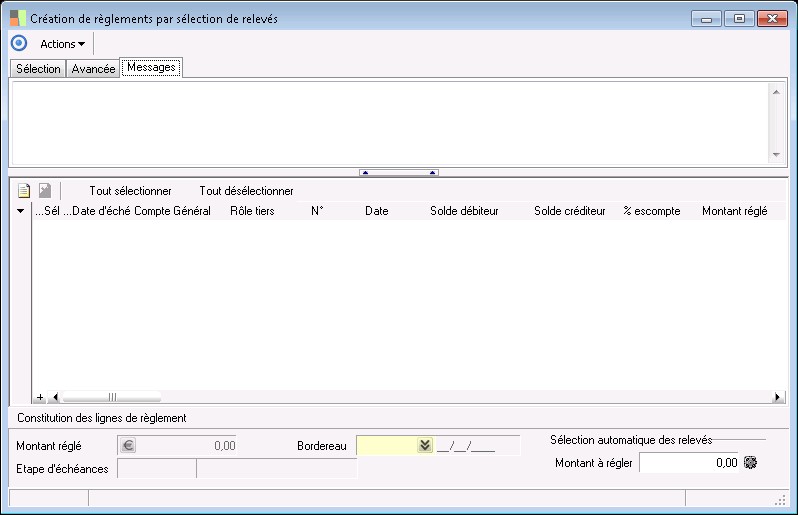Open the Actions dropdown menu
This screenshot has height=515, width=798.
point(63,44)
